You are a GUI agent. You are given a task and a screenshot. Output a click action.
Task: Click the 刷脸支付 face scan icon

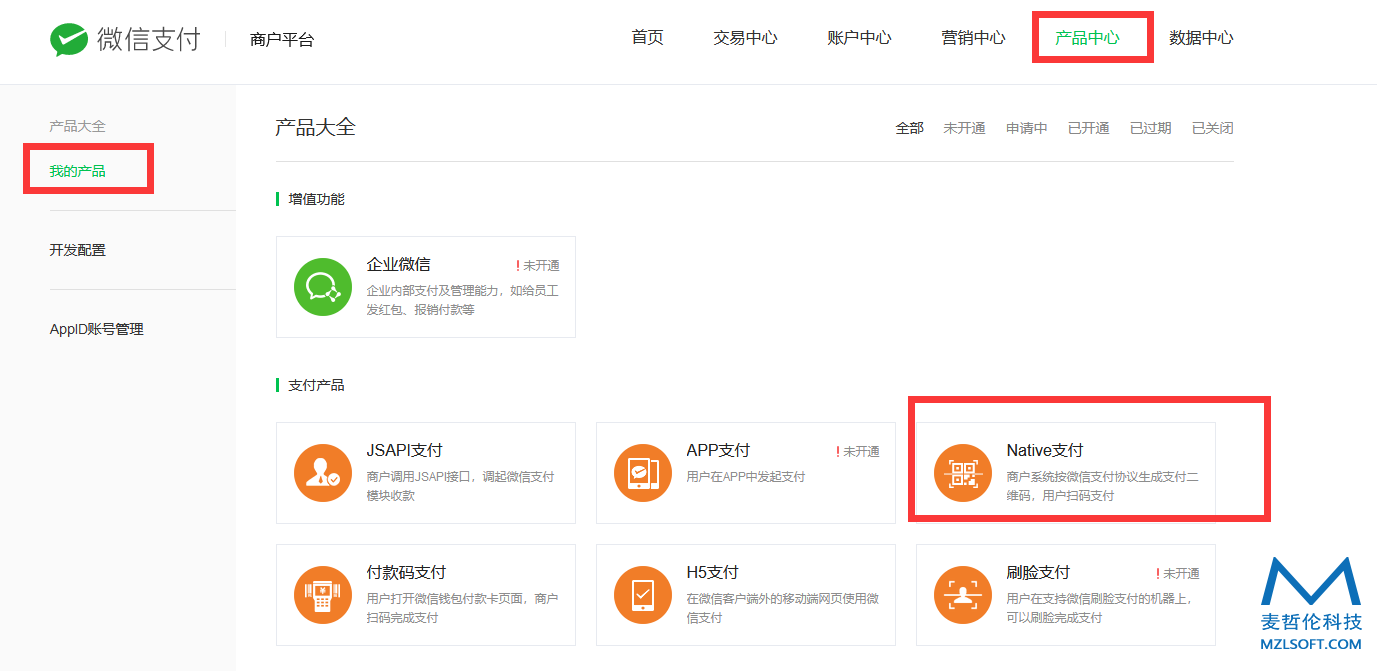tap(963, 595)
